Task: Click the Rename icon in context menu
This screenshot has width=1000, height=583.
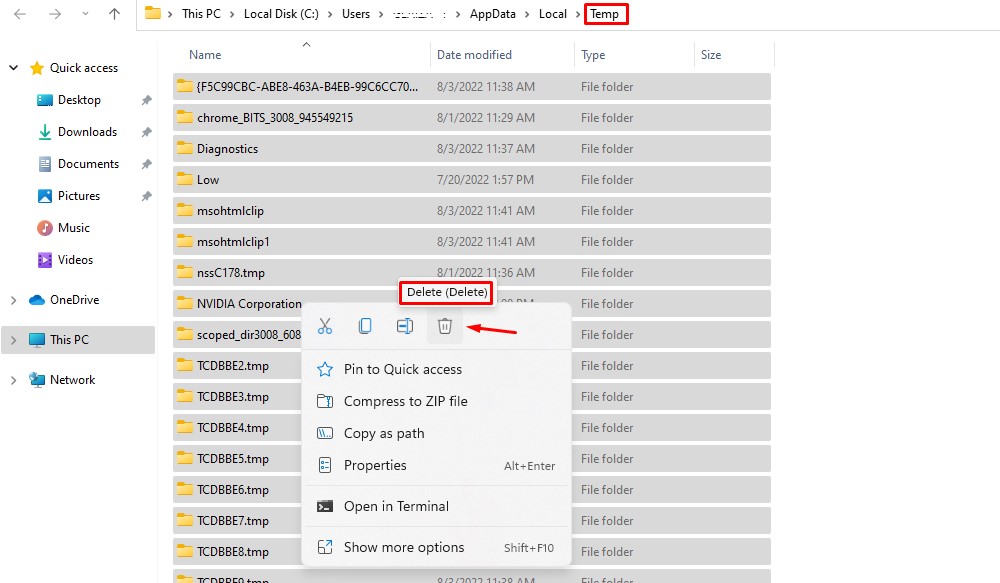Action: (x=405, y=326)
